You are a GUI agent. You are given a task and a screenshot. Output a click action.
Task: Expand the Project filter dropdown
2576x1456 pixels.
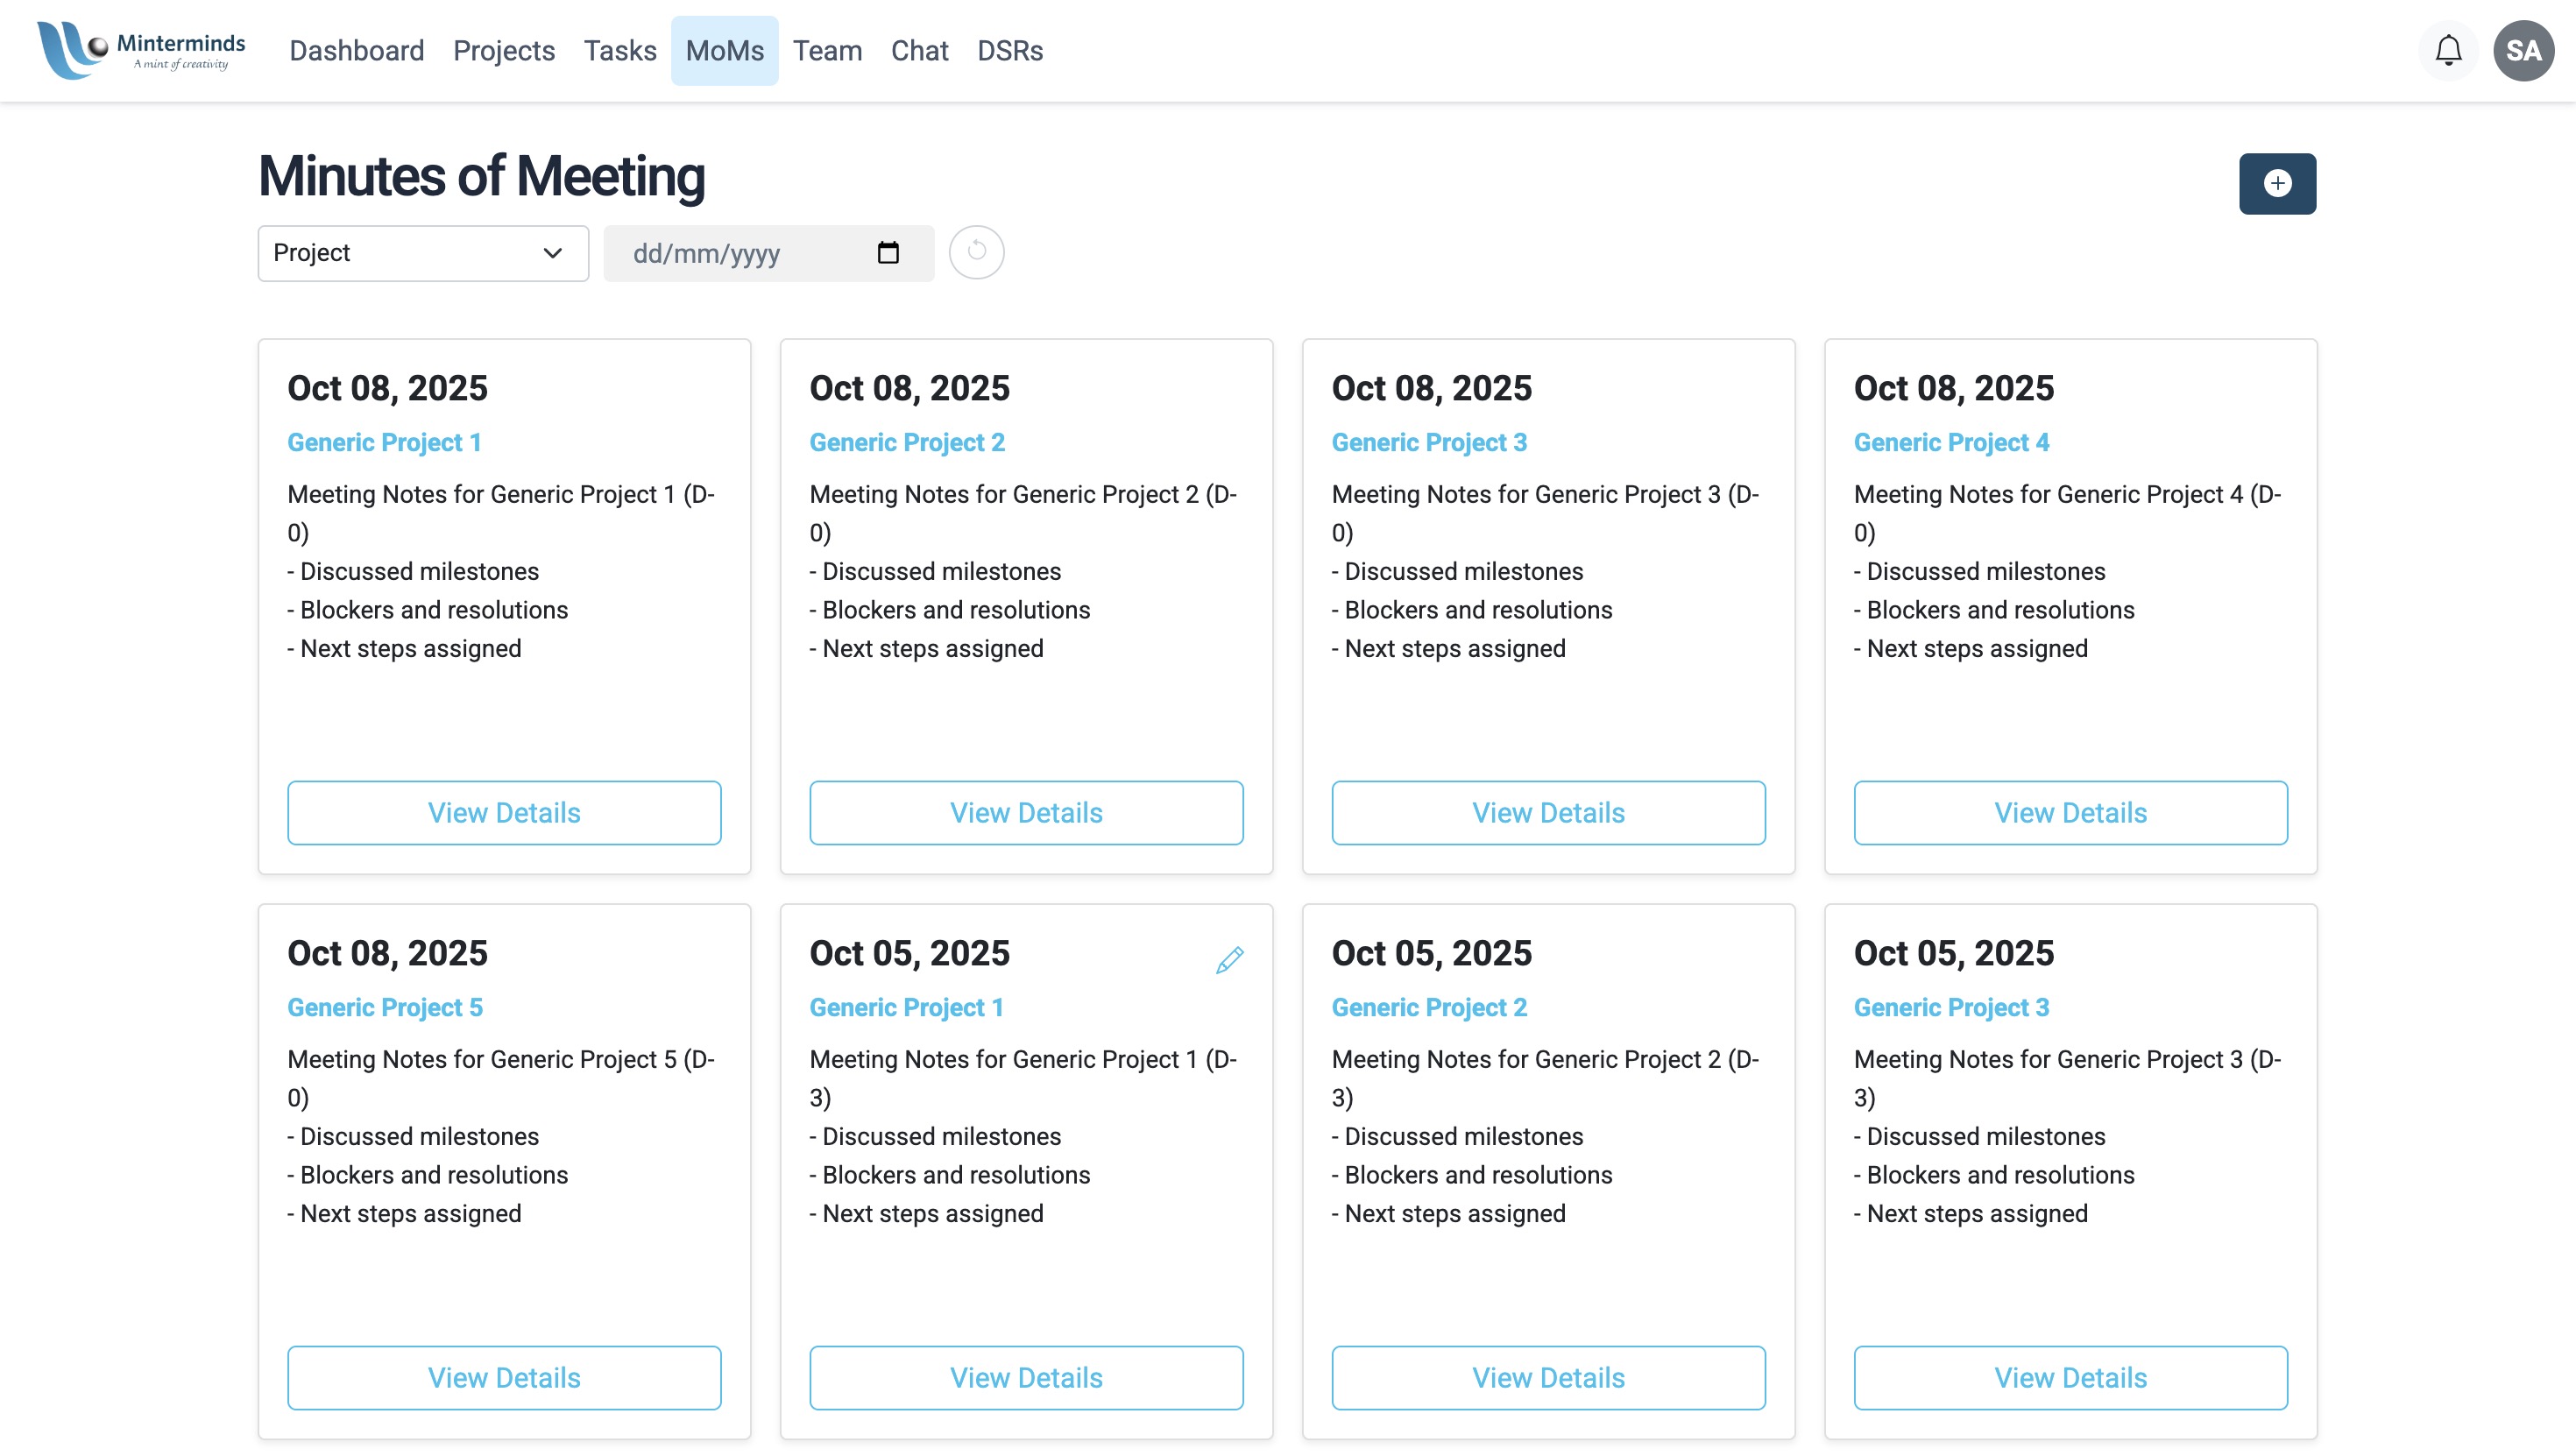click(x=423, y=253)
